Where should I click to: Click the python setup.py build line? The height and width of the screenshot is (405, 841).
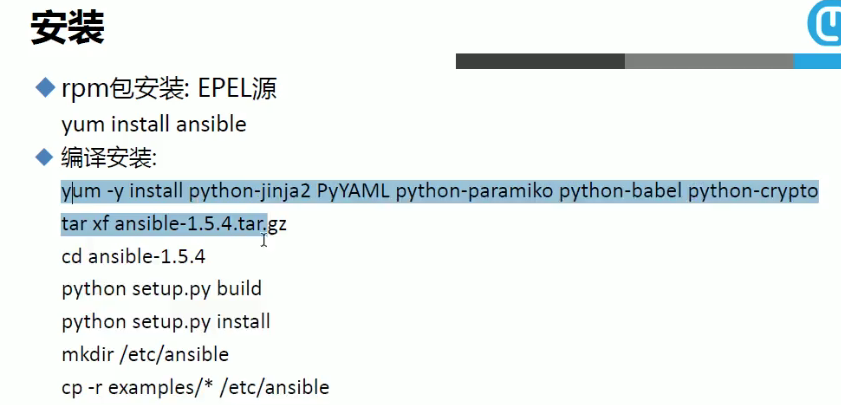click(x=161, y=289)
